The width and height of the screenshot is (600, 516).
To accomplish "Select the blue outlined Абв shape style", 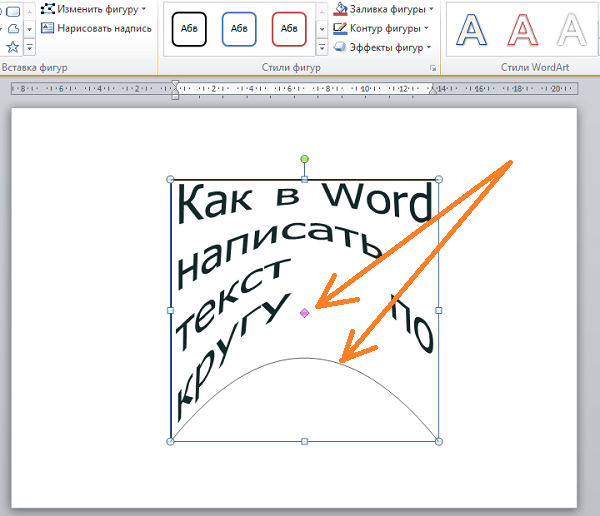I will (239, 30).
